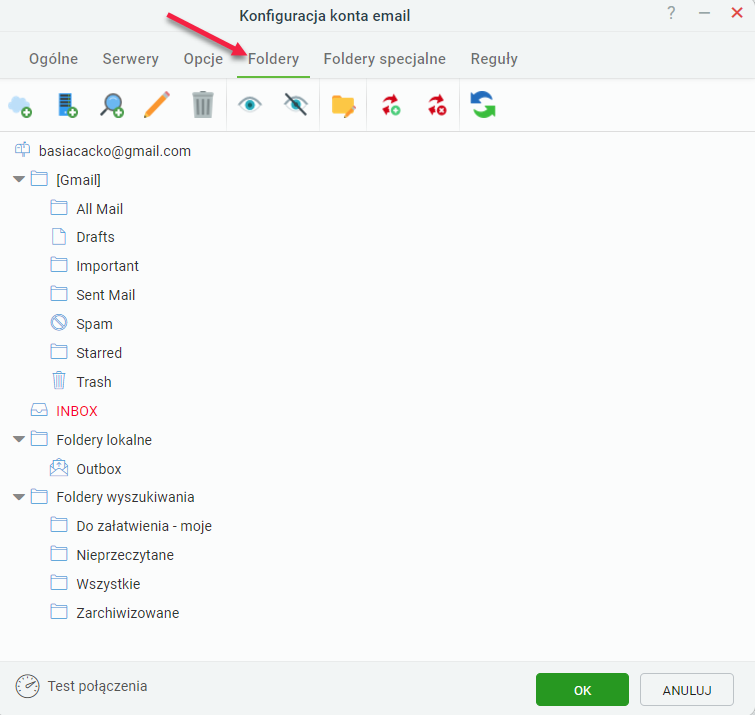755x715 pixels.
Task: Click the ANULUJ cancel button
Action: tap(687, 690)
